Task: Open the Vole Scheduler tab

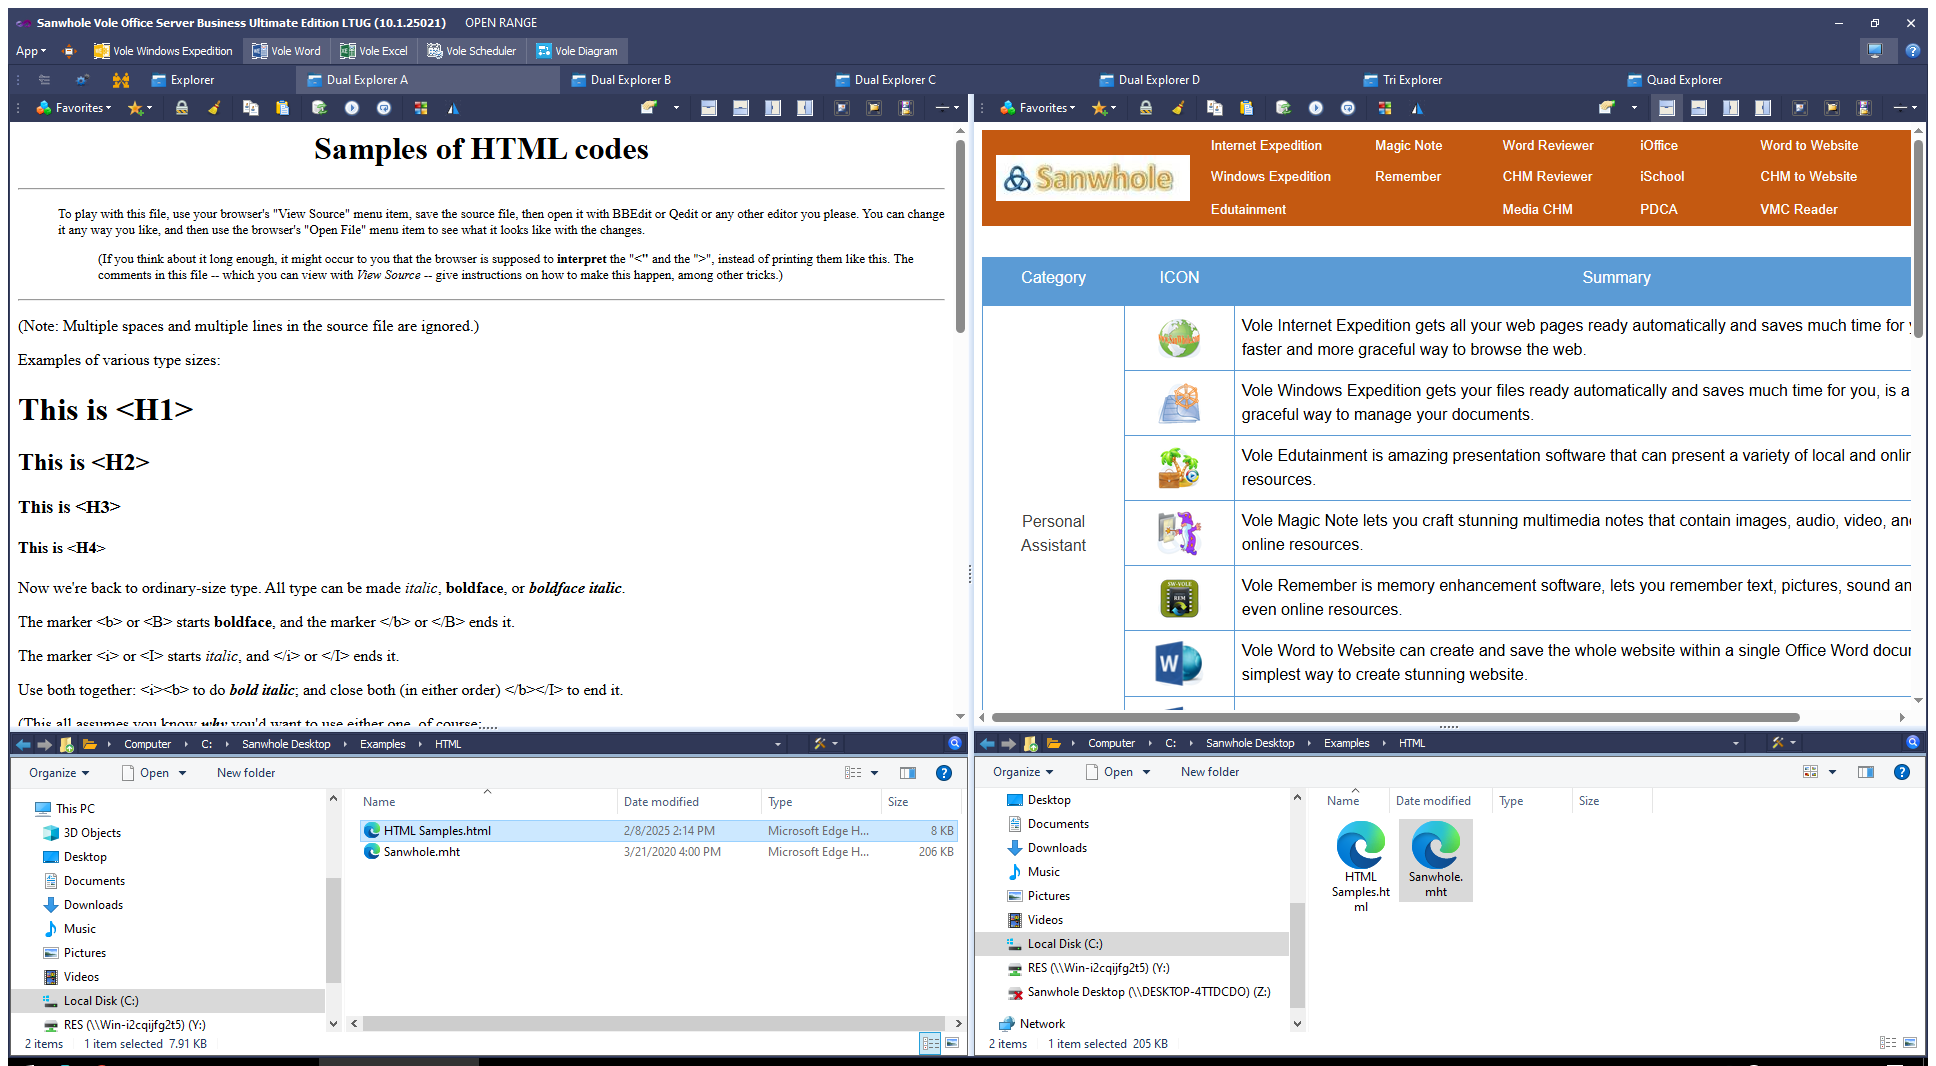Action: pos(471,51)
